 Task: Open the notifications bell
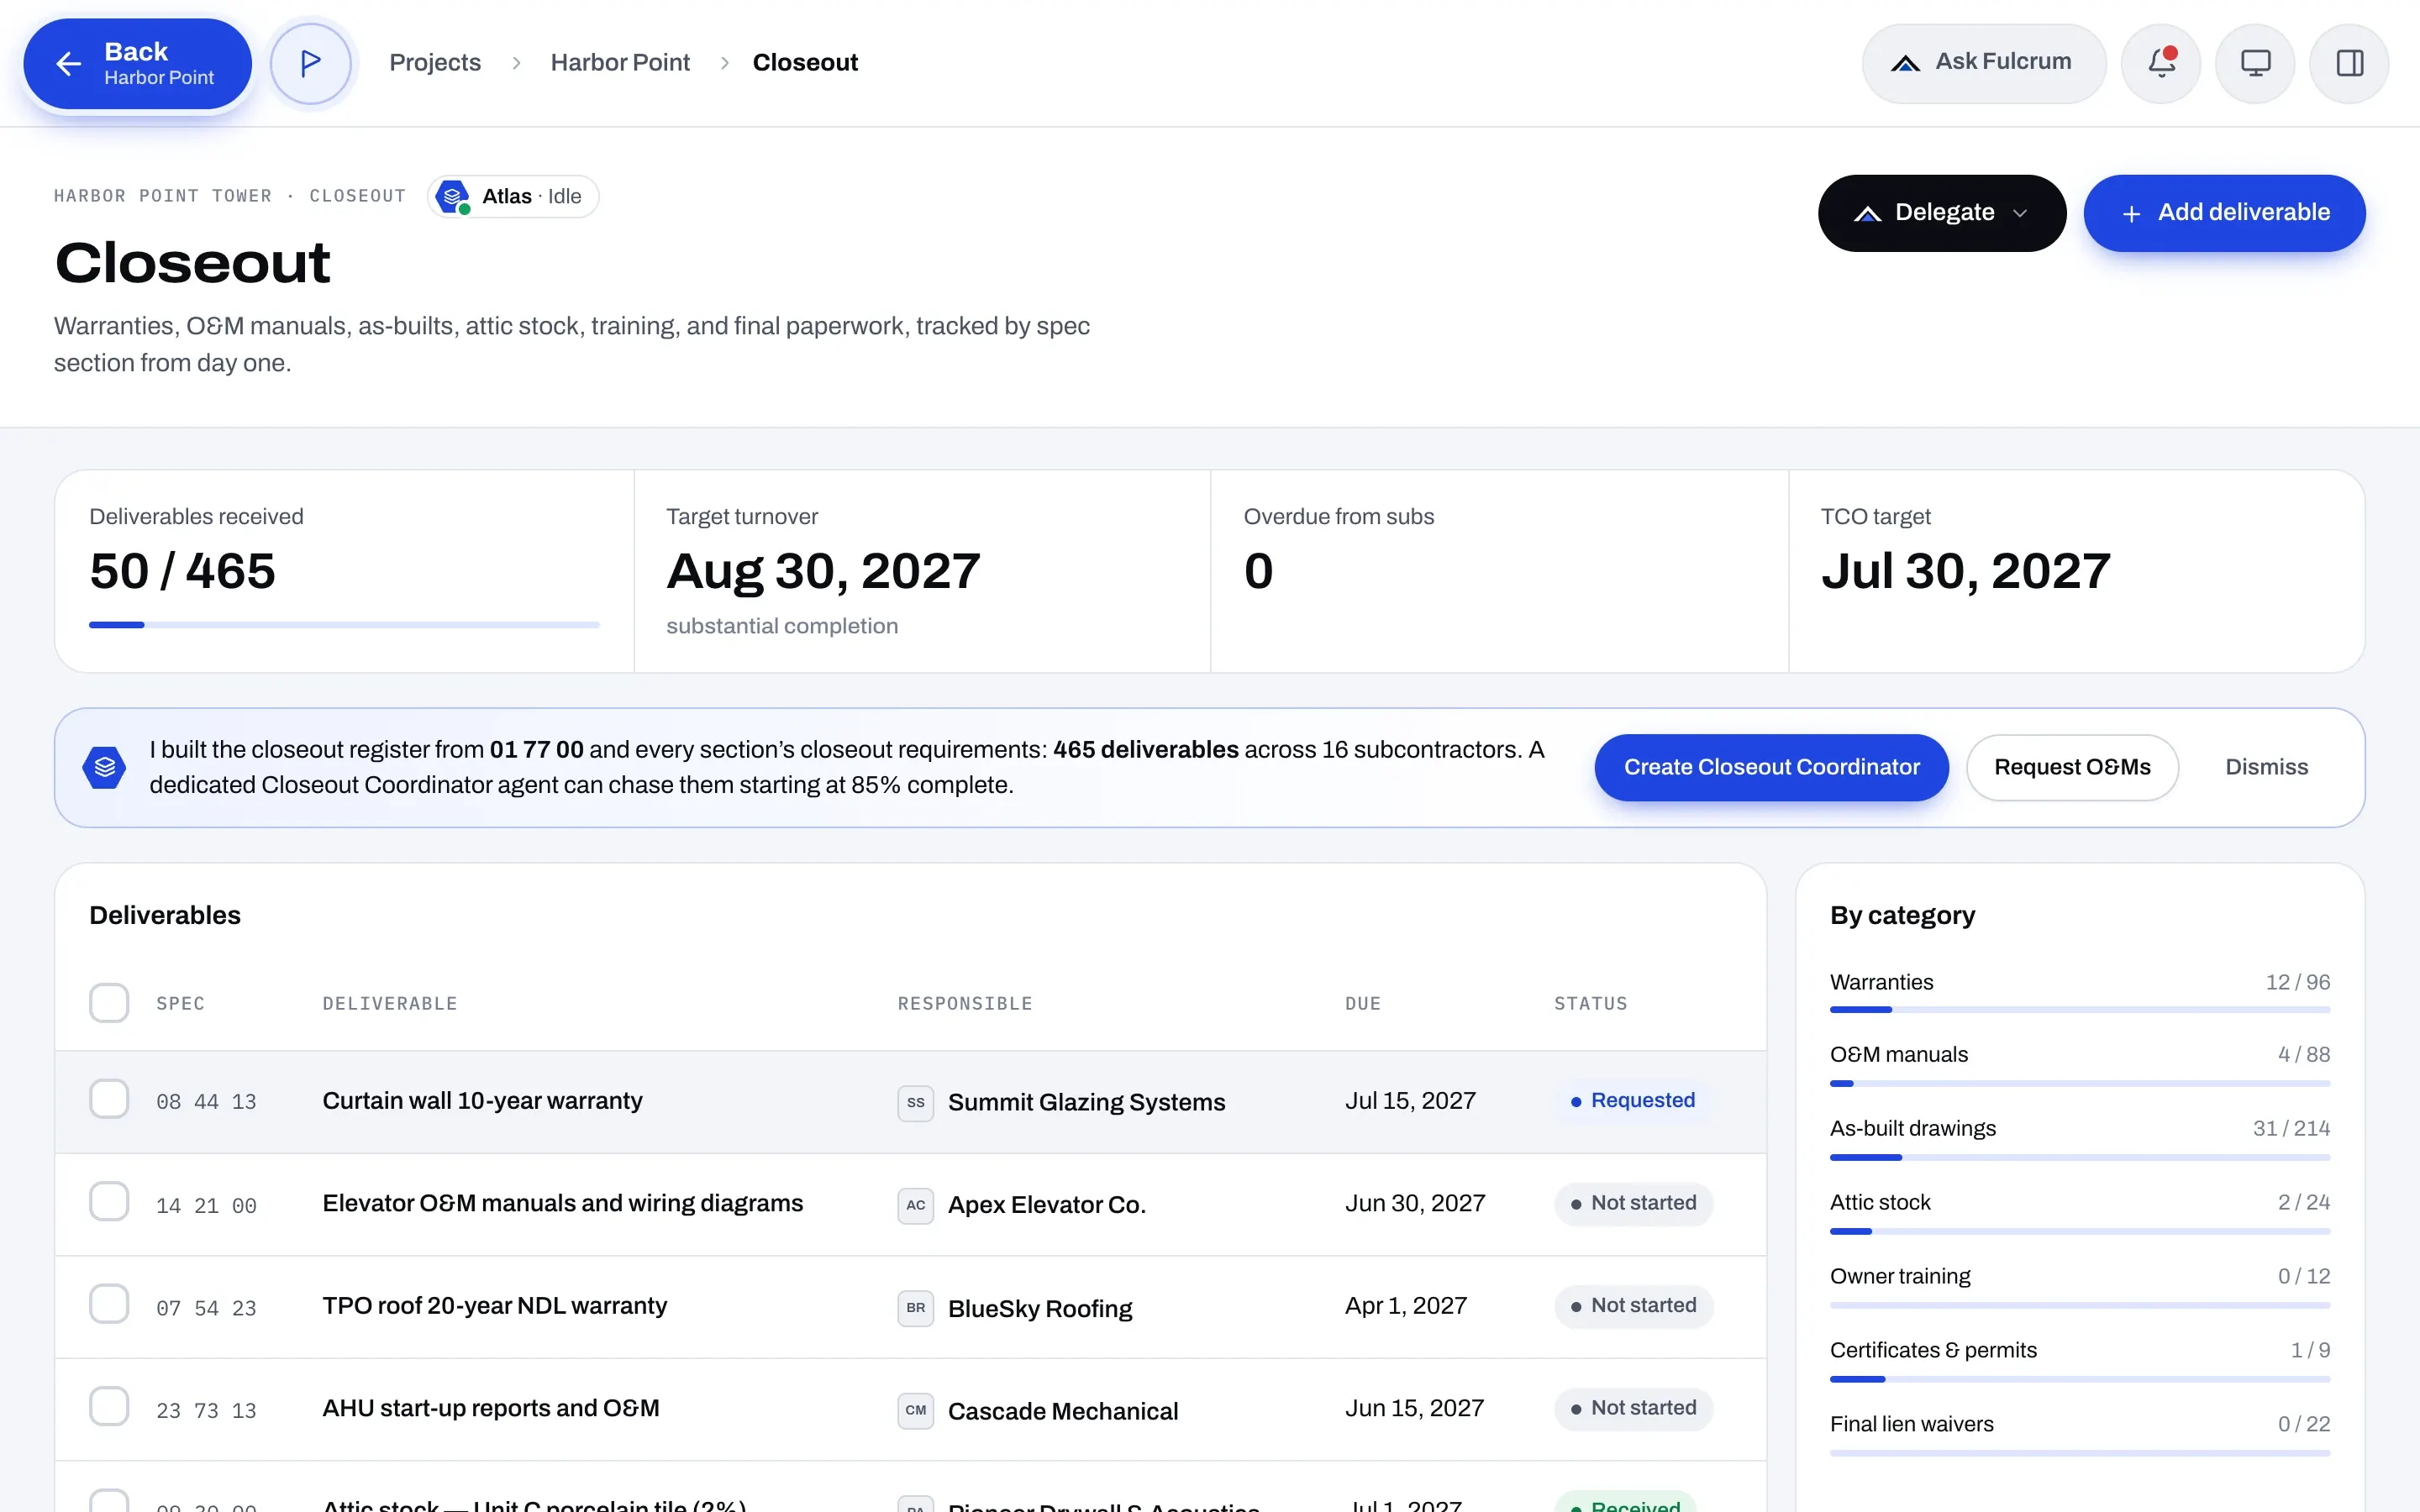2161,63
